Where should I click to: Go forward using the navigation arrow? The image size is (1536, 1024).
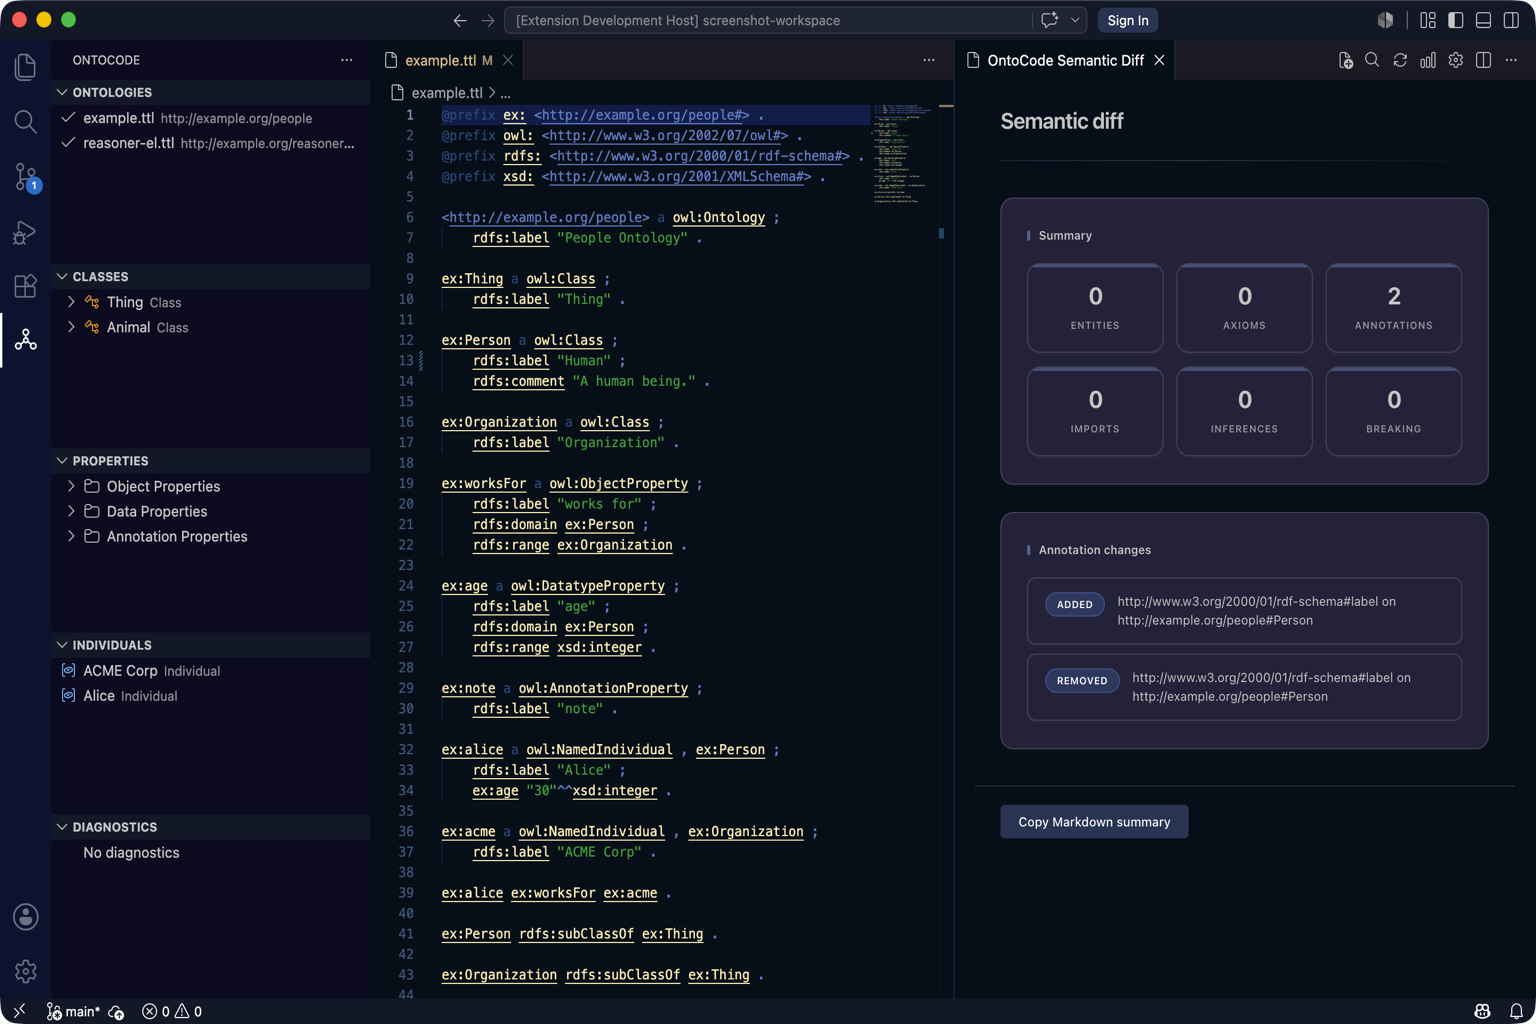[x=488, y=20]
